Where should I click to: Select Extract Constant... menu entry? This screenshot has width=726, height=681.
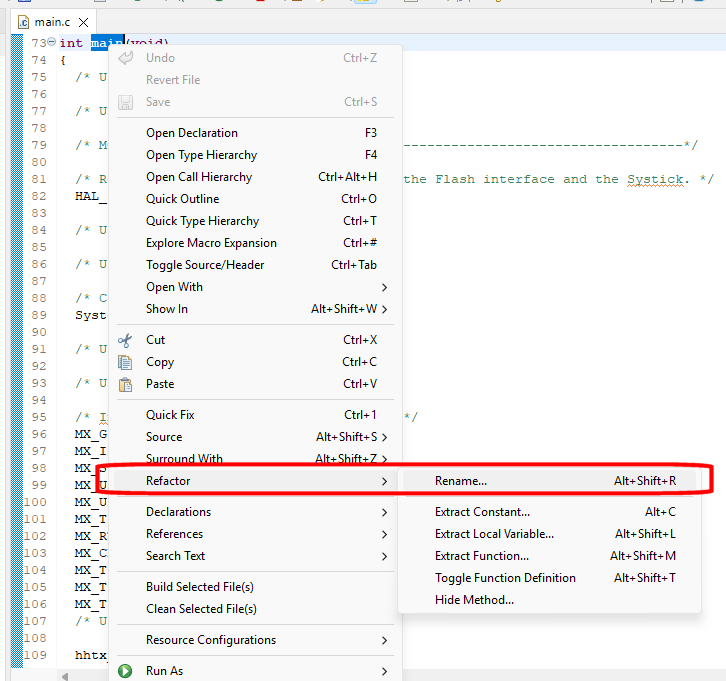[x=482, y=512]
